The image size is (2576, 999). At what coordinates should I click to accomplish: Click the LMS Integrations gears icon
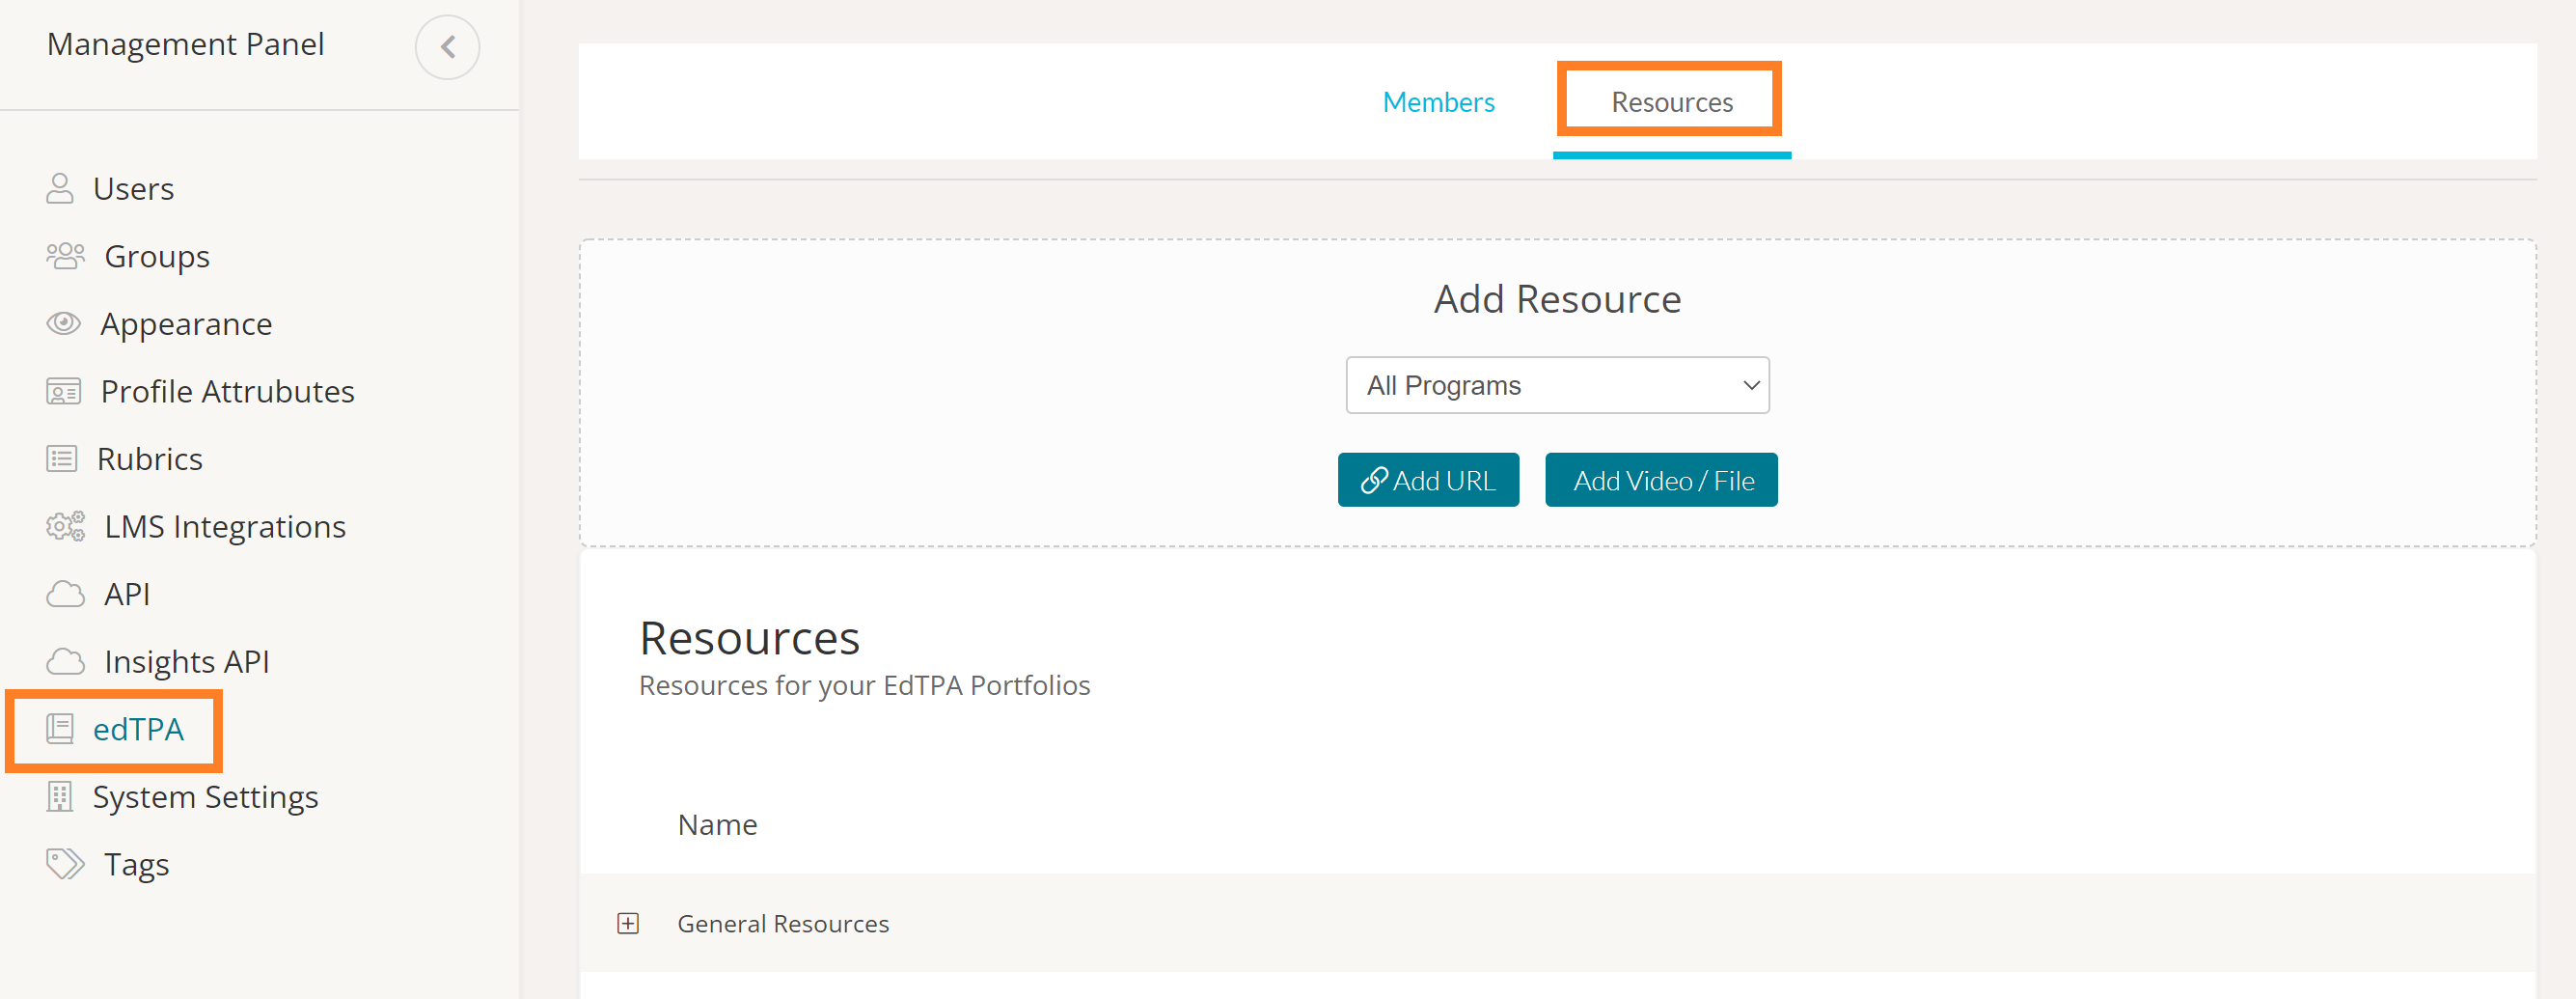click(65, 526)
